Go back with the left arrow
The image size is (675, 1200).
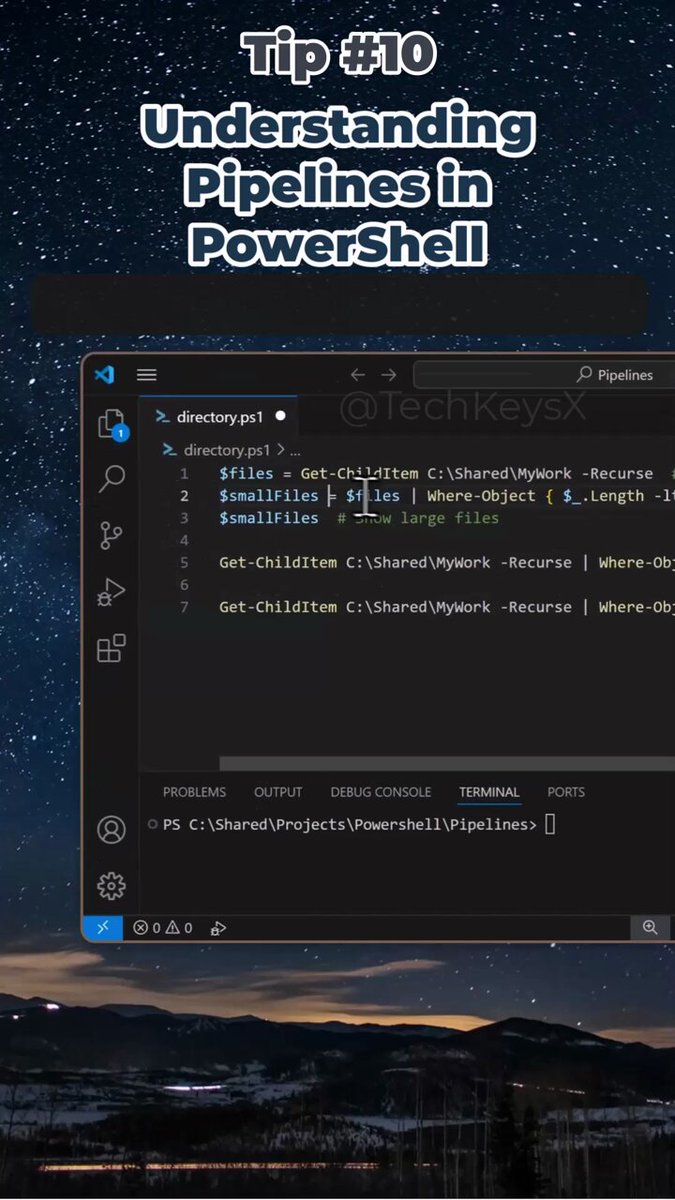[358, 375]
